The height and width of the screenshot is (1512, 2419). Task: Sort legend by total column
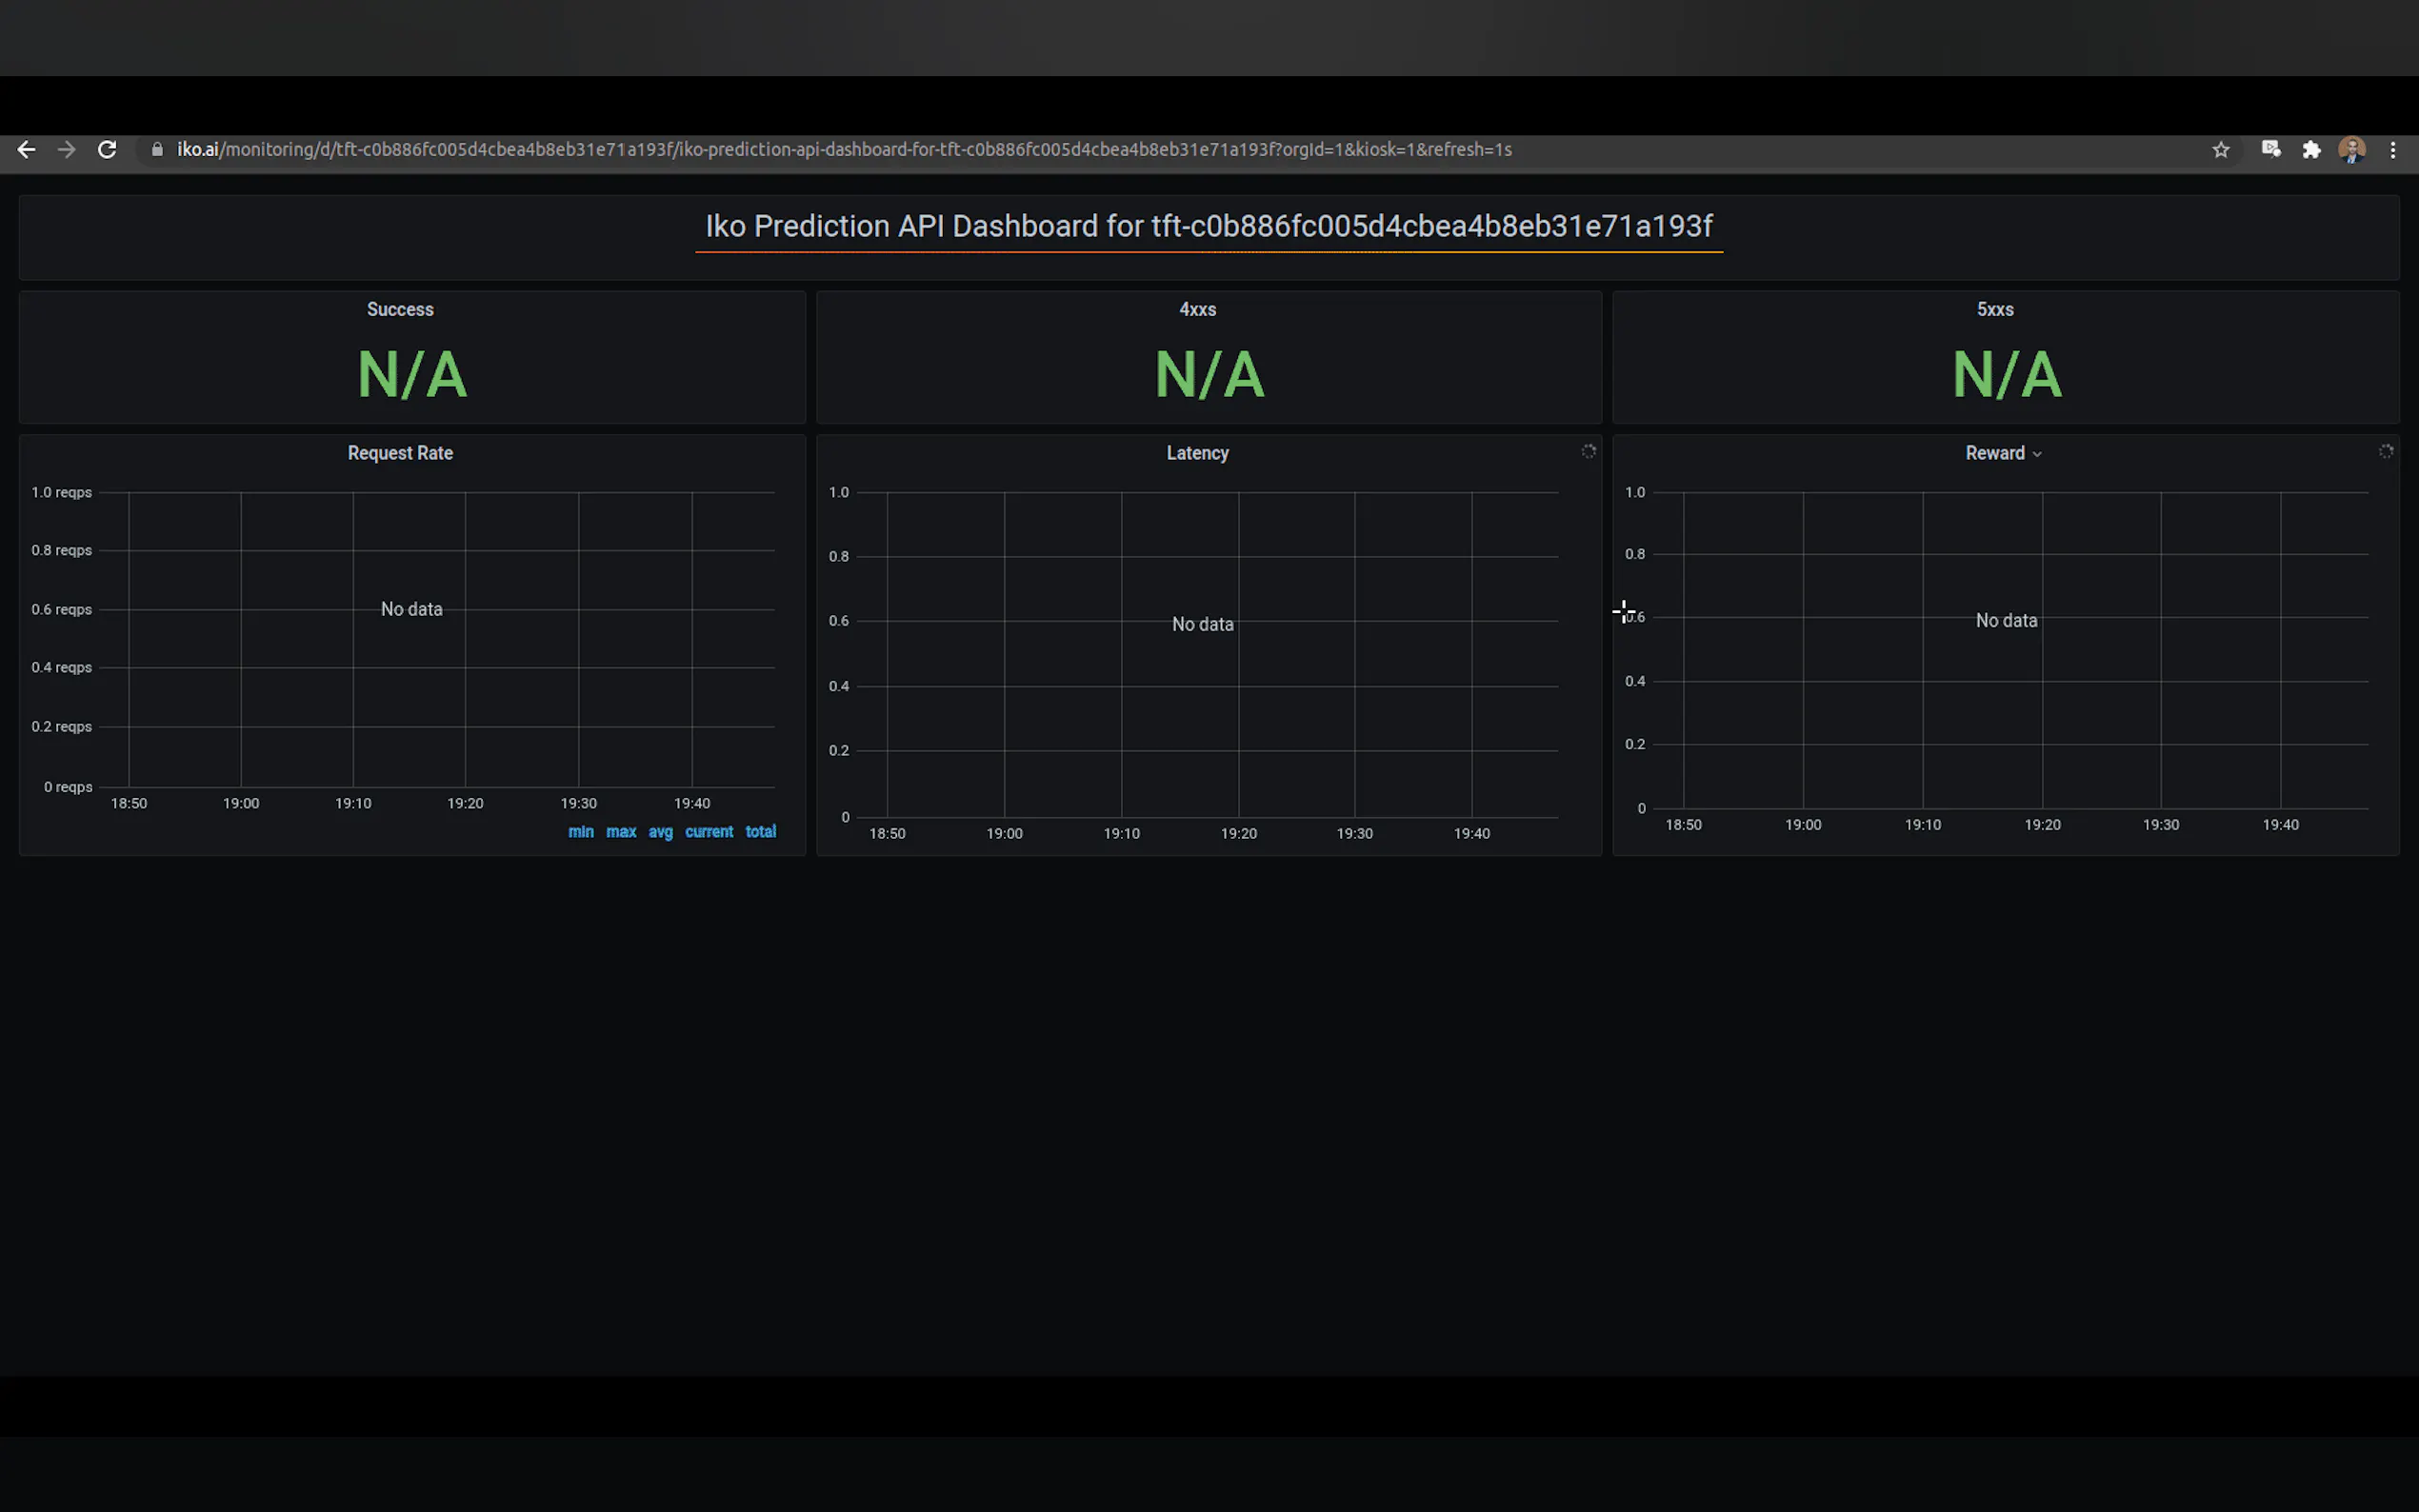pos(760,832)
